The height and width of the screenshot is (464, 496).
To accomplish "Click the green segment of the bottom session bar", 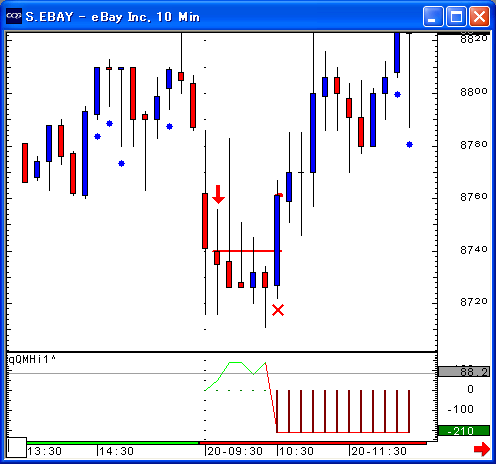I will click(113, 443).
